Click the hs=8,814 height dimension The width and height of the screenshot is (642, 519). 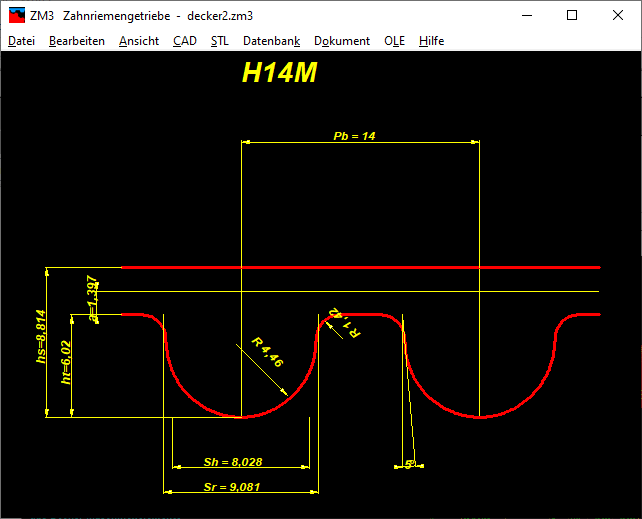tap(41, 336)
